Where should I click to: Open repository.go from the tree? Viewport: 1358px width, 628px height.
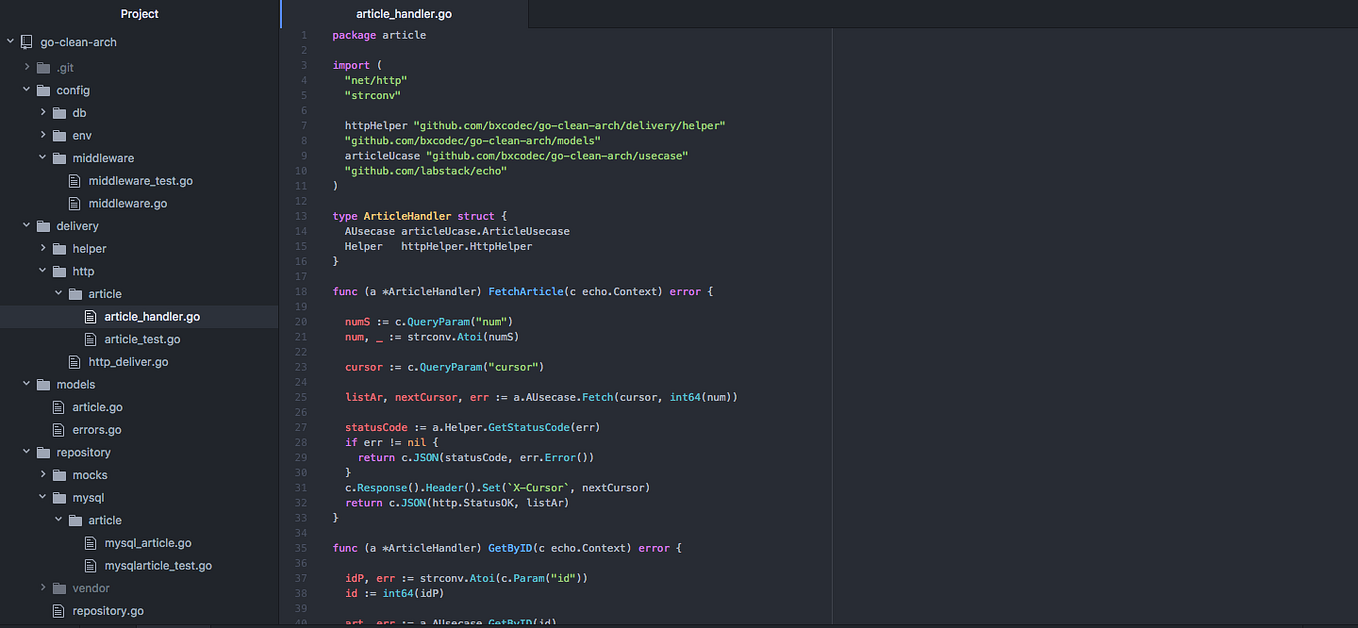108,611
